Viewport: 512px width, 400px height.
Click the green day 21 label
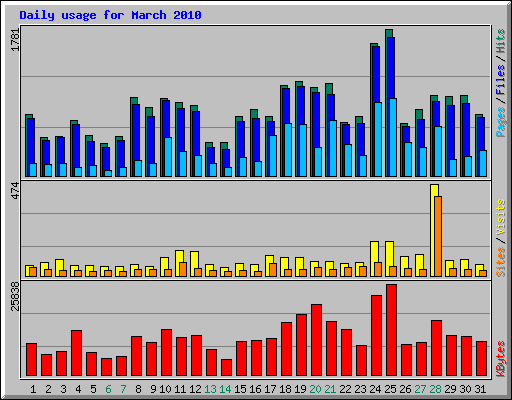tap(330, 389)
